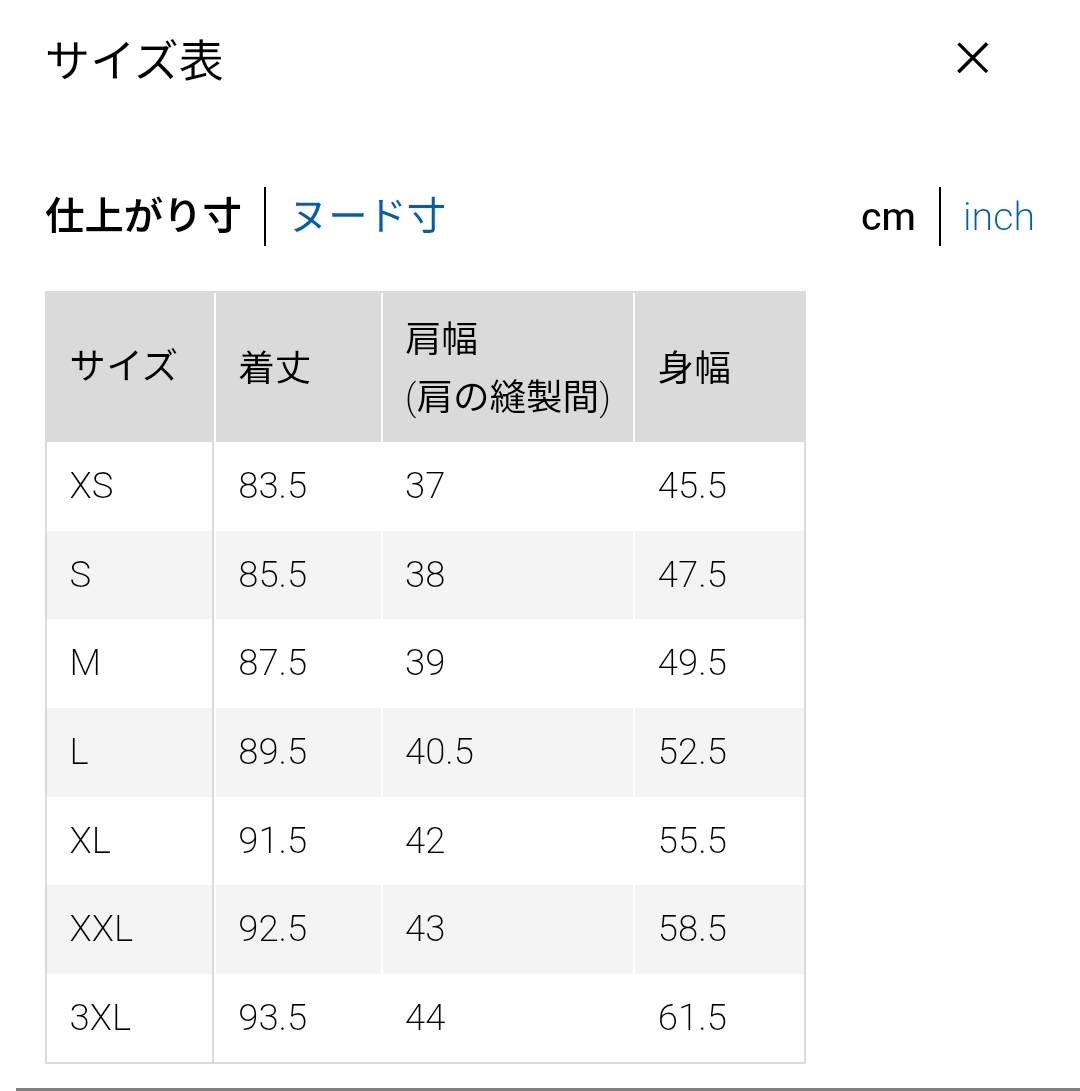Select the XL size row label
The height and width of the screenshot is (1091, 1080).
(90, 841)
